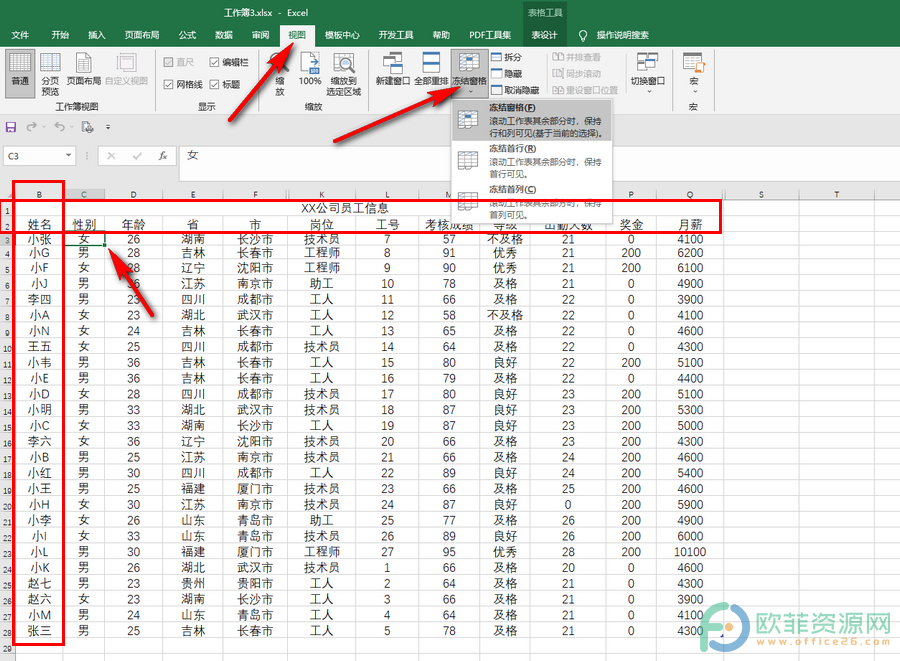Screen dimensions: 900x661
Task: Switch to the 公式 ribbon tab
Action: [x=187, y=35]
